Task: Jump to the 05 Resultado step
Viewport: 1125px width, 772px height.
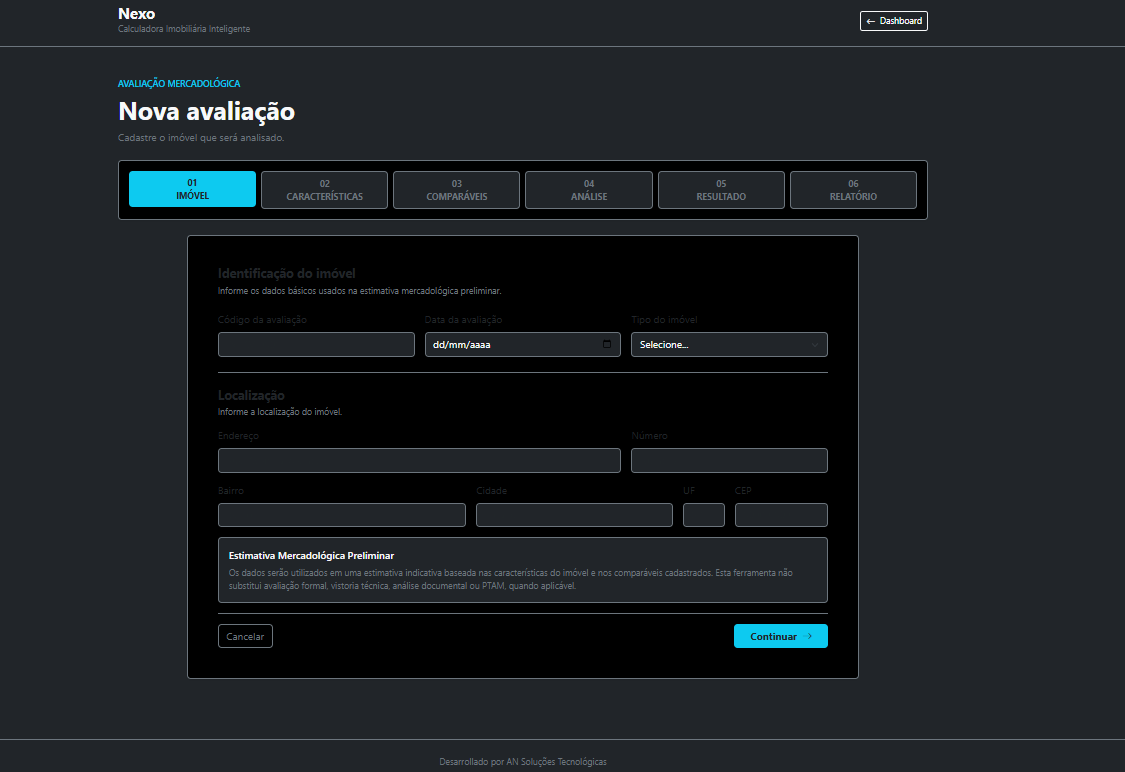Action: pyautogui.click(x=721, y=189)
